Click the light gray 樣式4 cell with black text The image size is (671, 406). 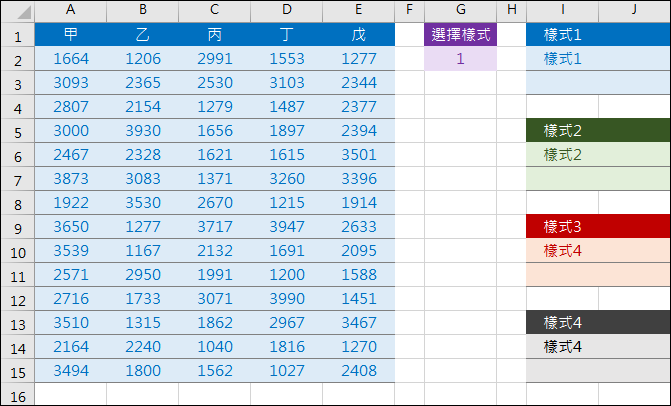coord(562,346)
